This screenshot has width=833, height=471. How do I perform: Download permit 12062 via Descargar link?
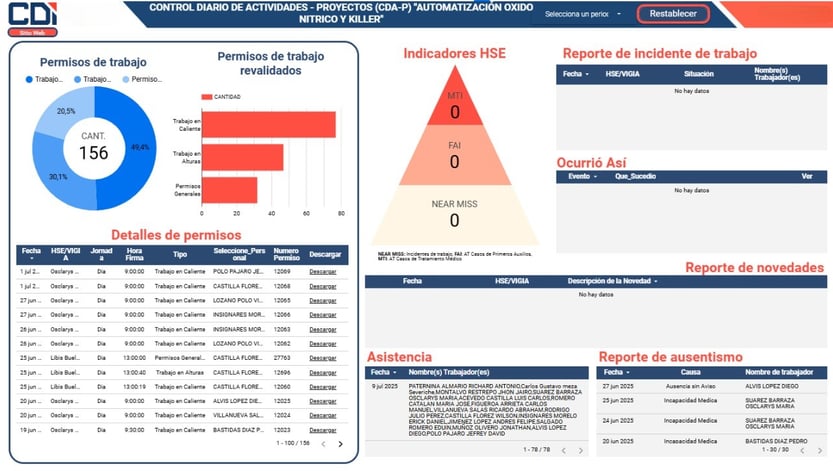[x=323, y=344]
